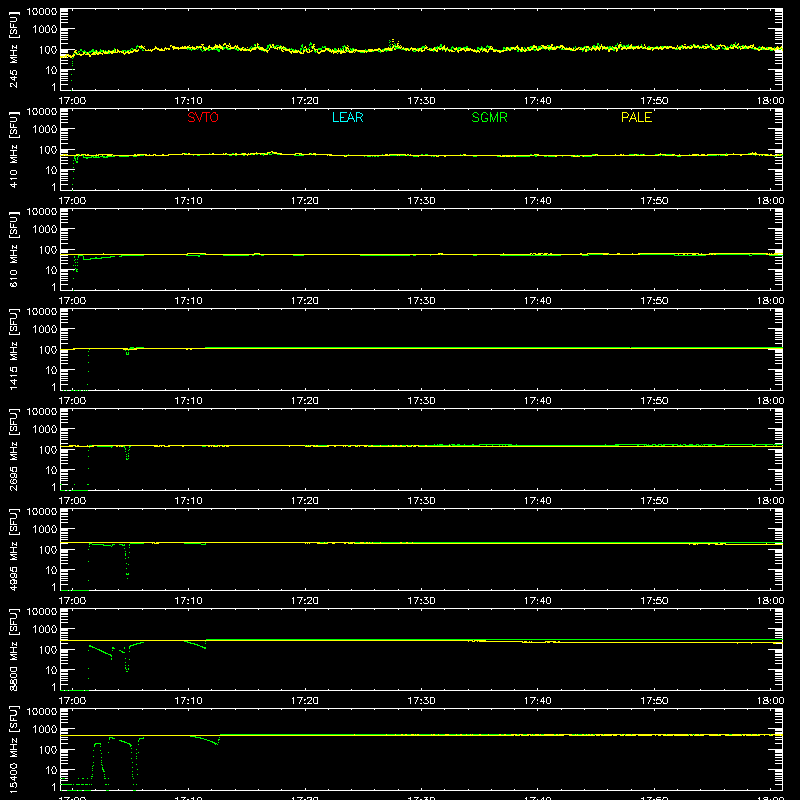Click 17:30 tick below the 245 MHz plot
The height and width of the screenshot is (800, 800).
(x=421, y=101)
